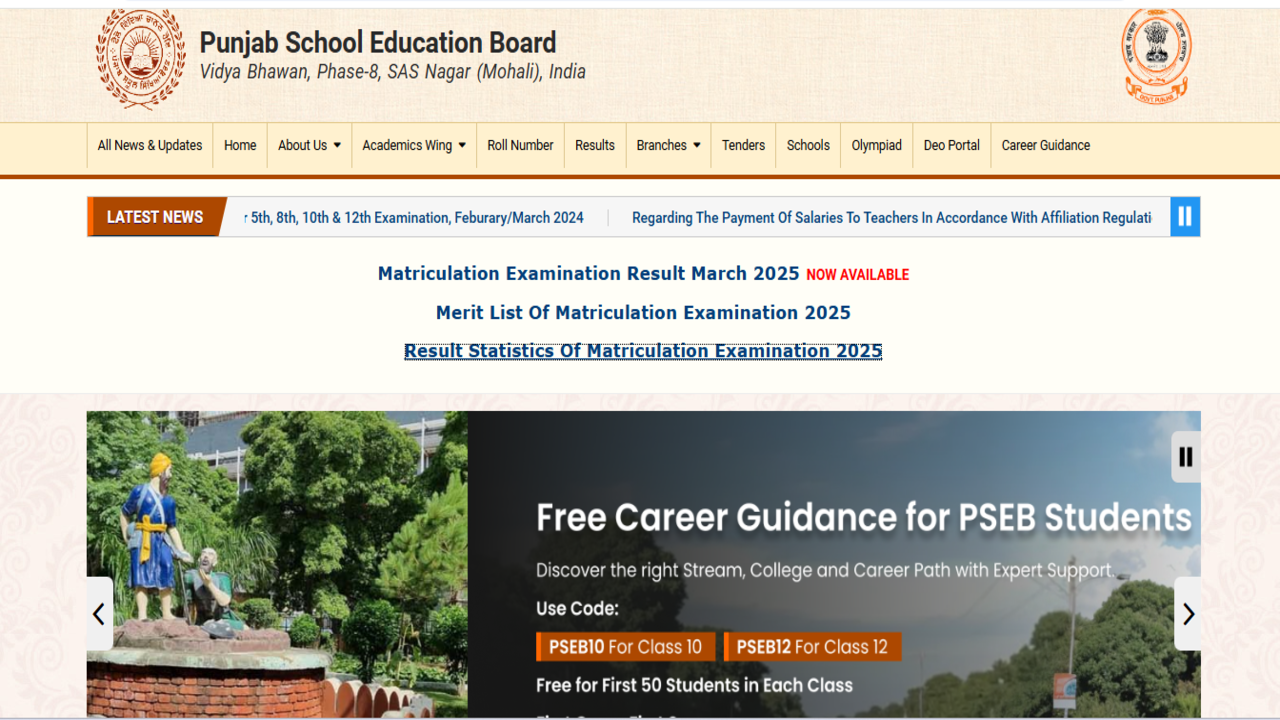Open Matriculation Examination Result March 2025
The image size is (1280, 720).
[589, 273]
